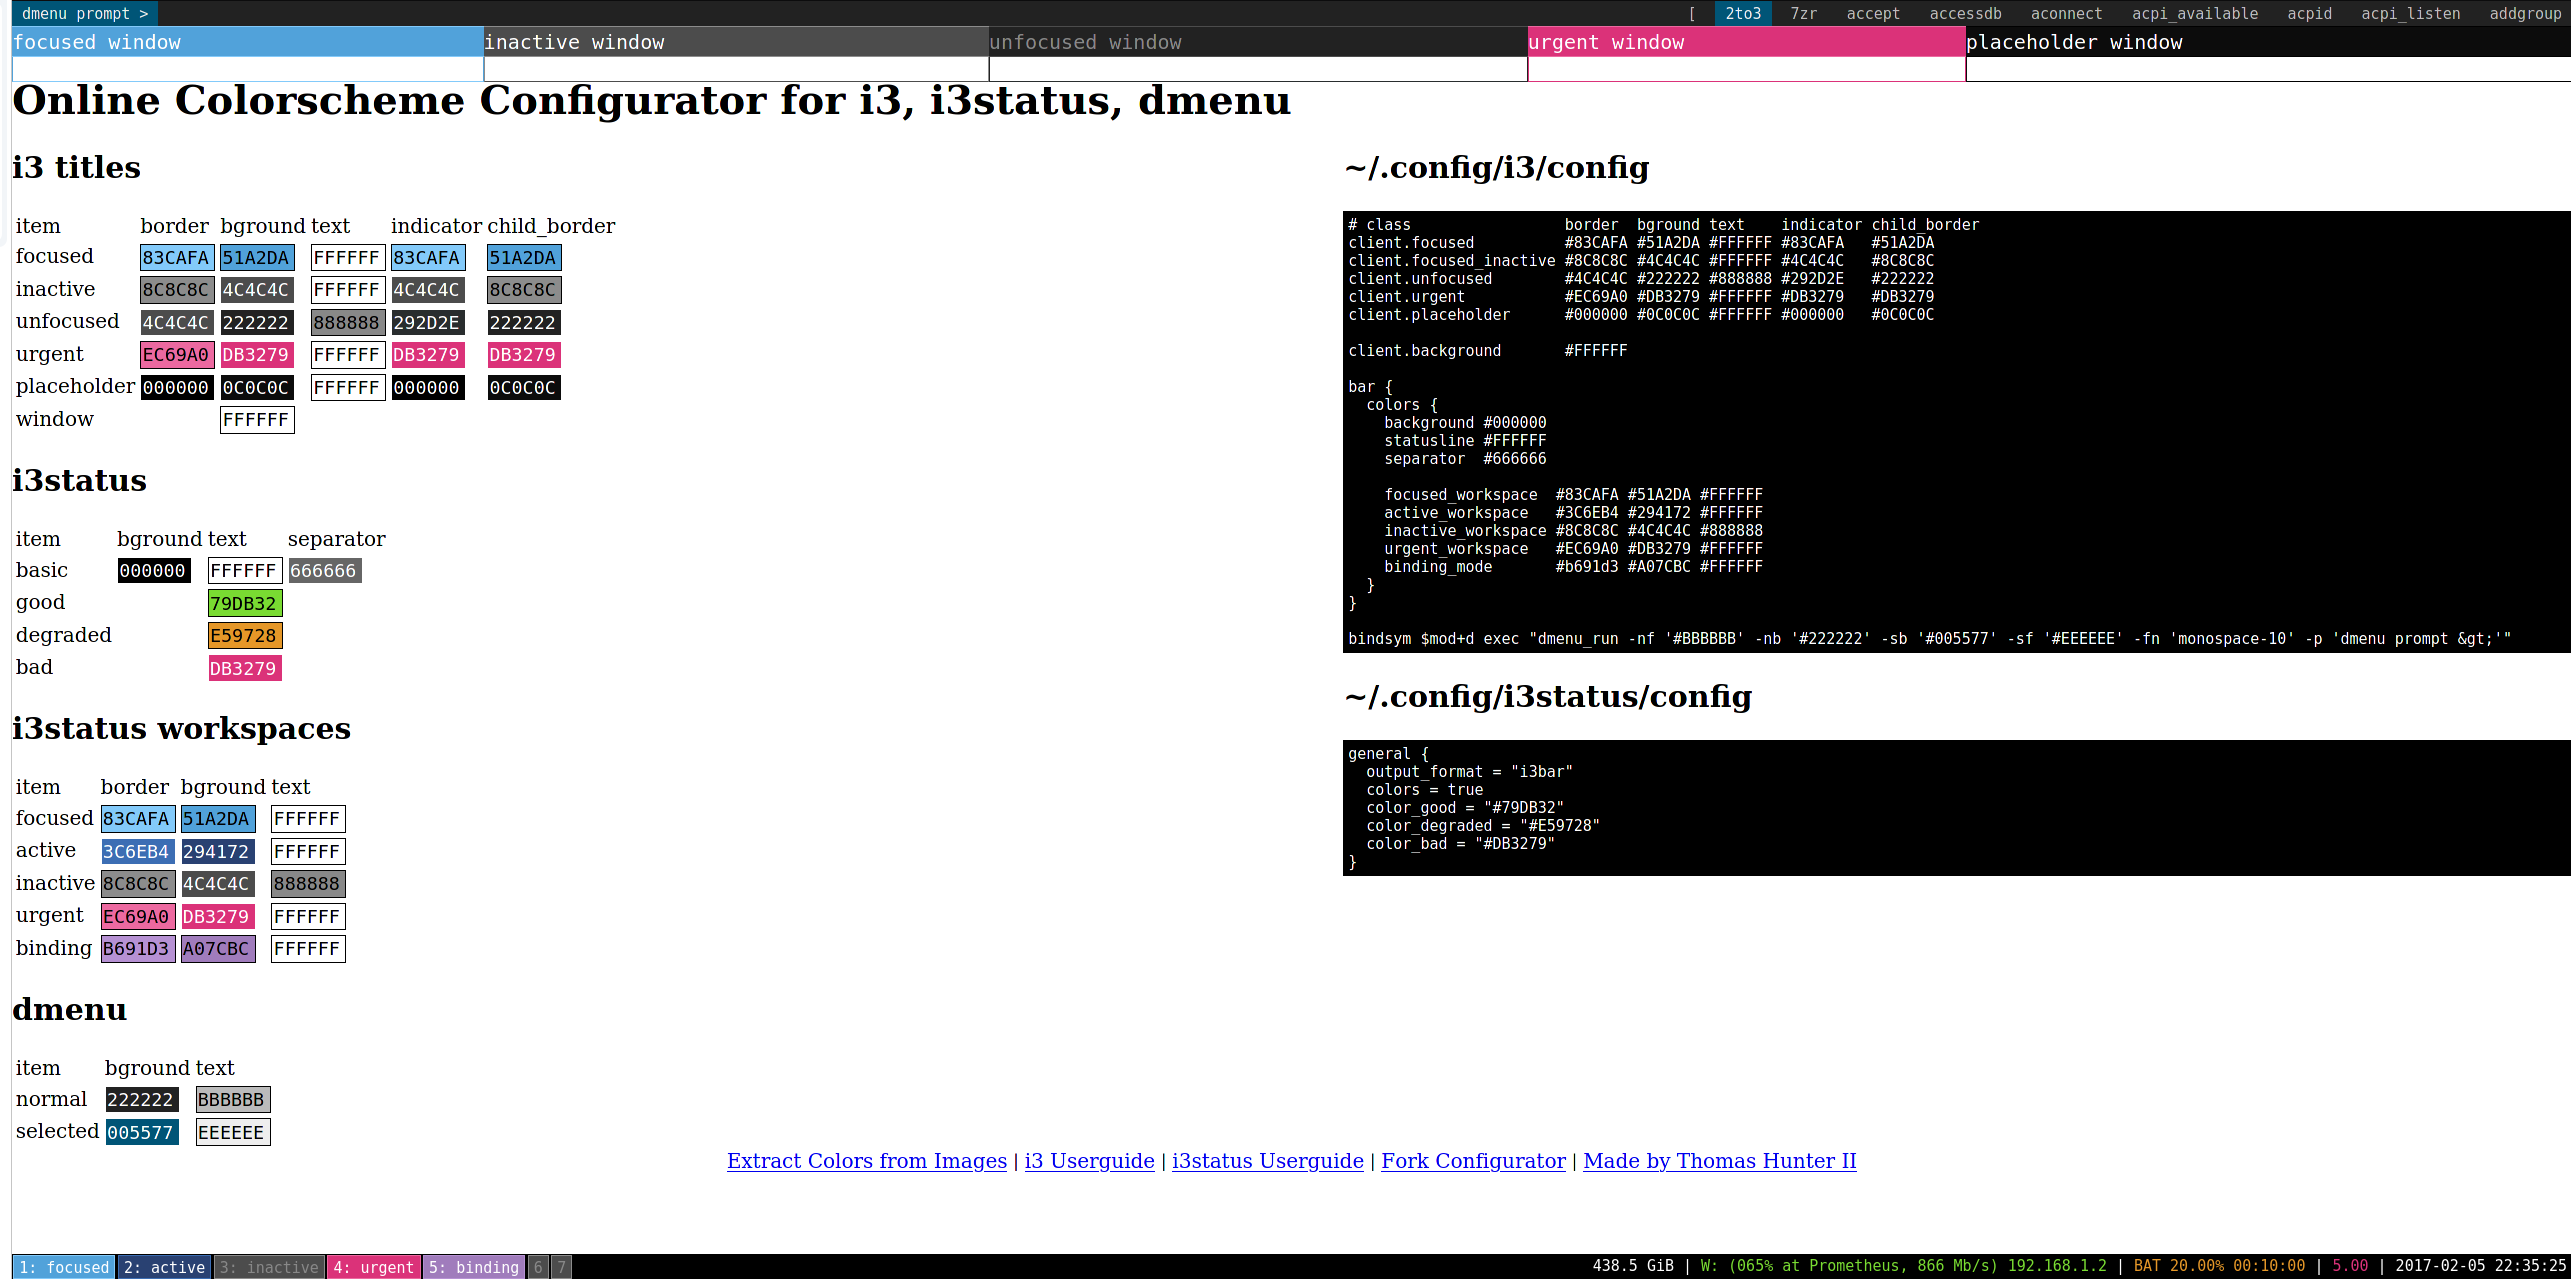Edit i3 titles unfocused indicator color 292D2E
This screenshot has width=2571, height=1279.
click(428, 323)
